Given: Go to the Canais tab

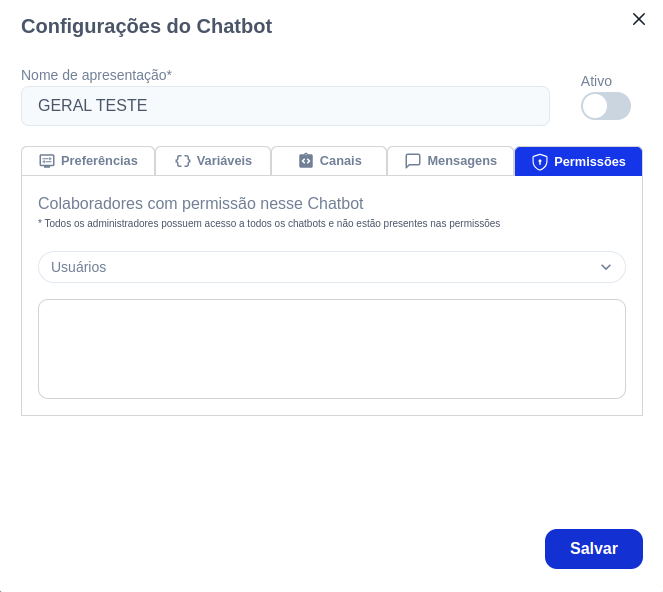Looking at the screenshot, I should [329, 161].
